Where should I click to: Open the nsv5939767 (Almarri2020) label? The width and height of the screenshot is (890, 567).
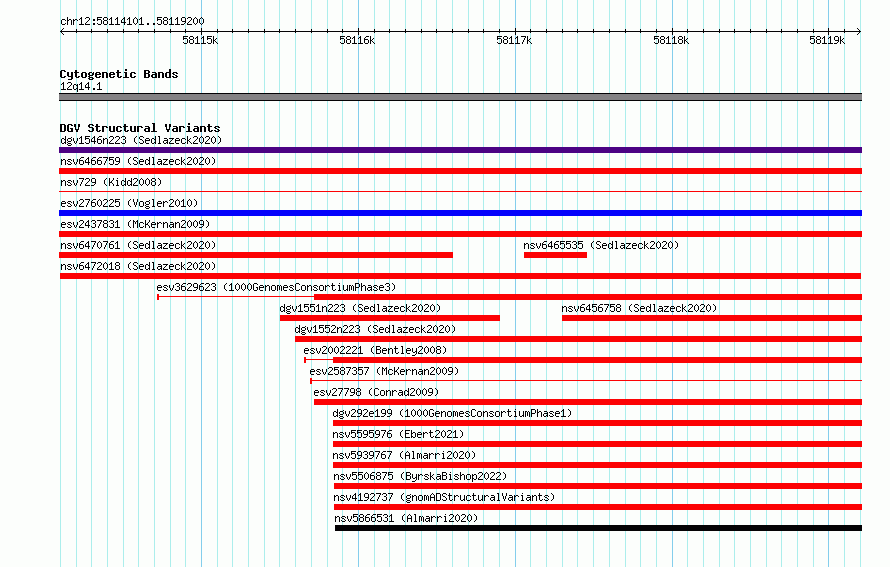click(x=404, y=455)
